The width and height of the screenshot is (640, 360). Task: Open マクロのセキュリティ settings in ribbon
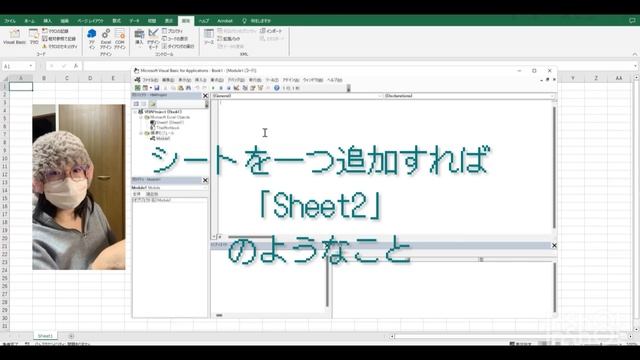point(60,47)
